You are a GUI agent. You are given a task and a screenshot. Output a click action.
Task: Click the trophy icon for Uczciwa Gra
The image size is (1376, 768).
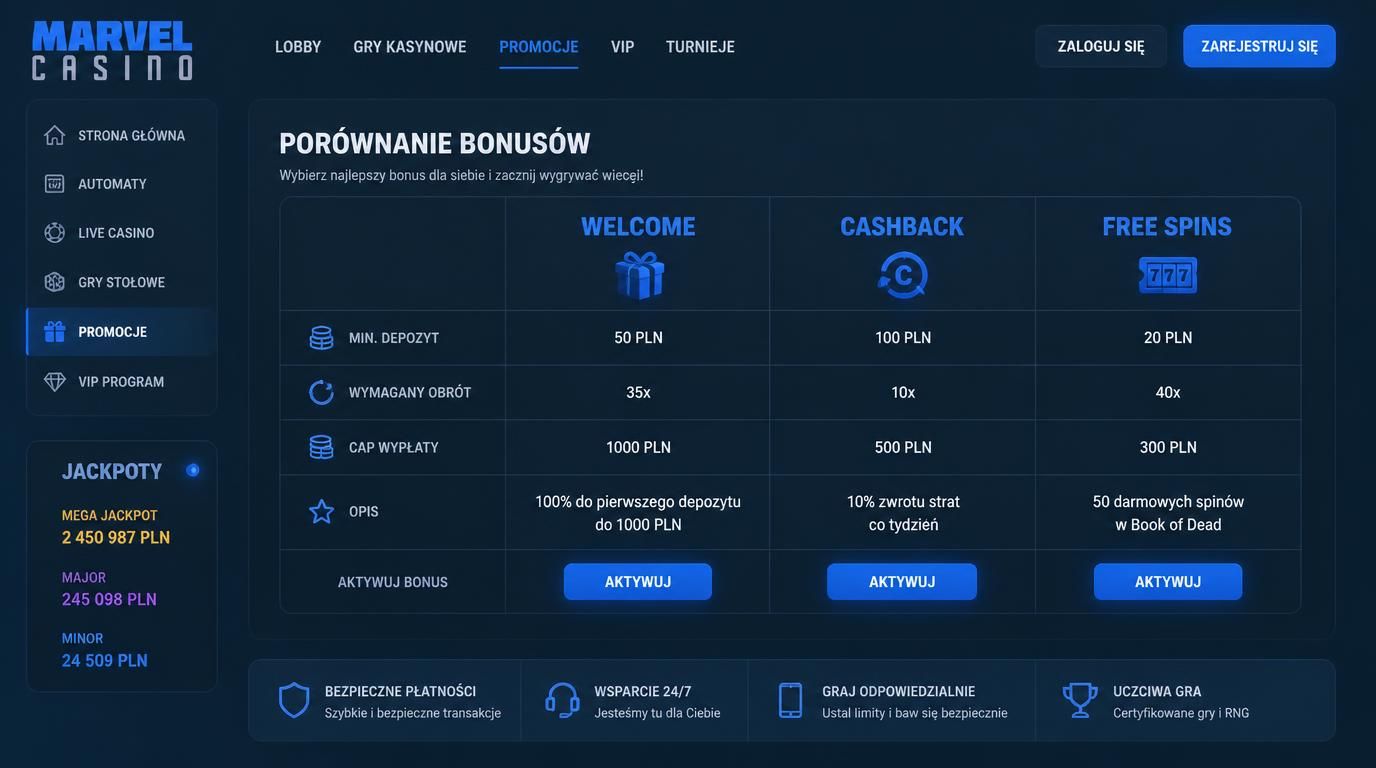pyautogui.click(x=1080, y=700)
